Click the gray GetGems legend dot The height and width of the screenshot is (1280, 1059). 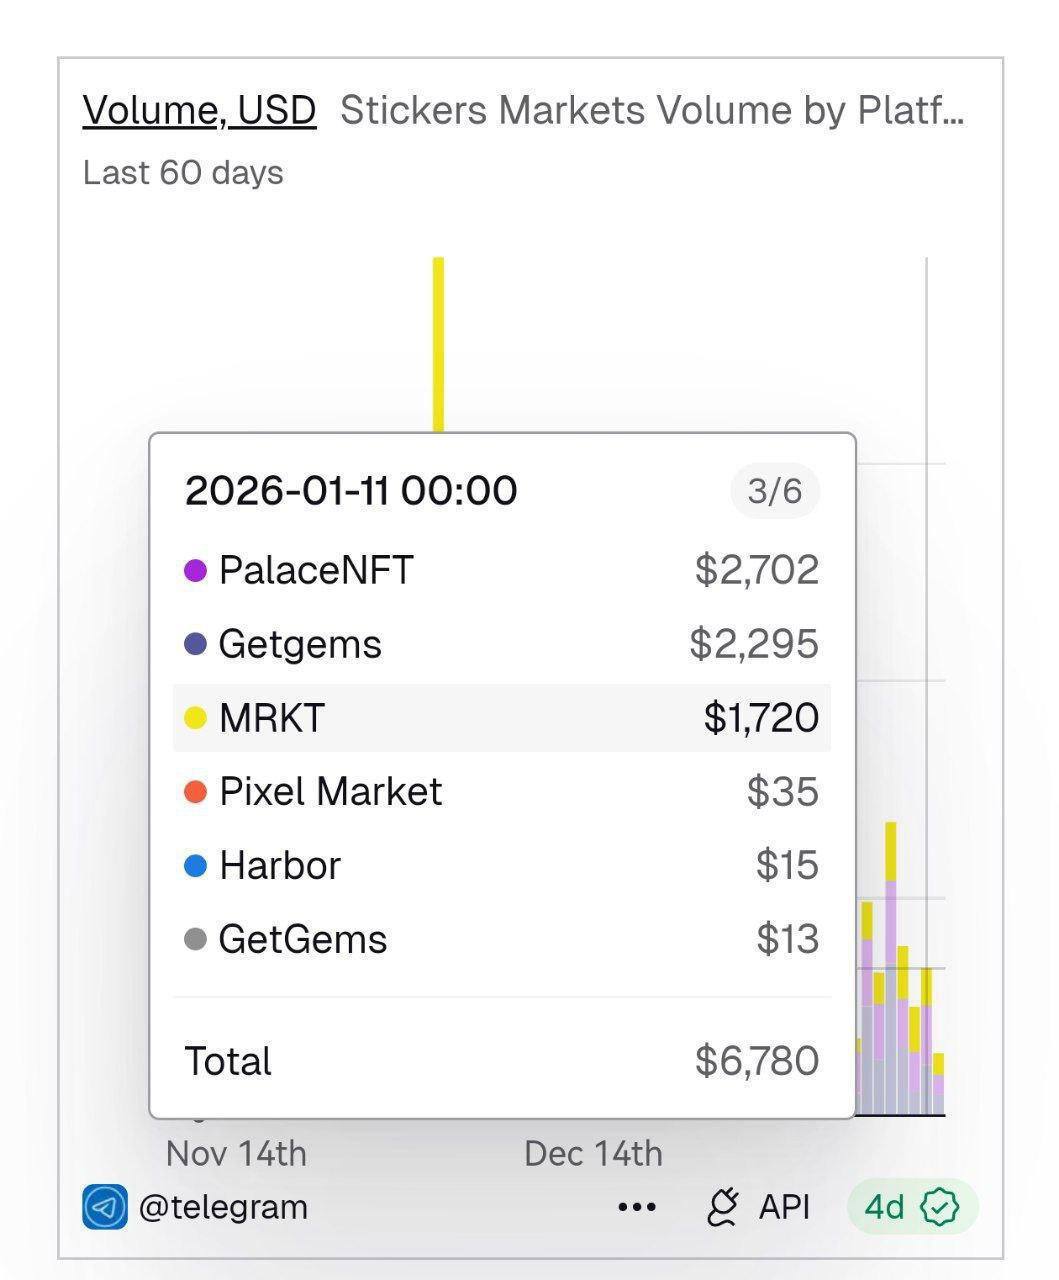coord(196,940)
